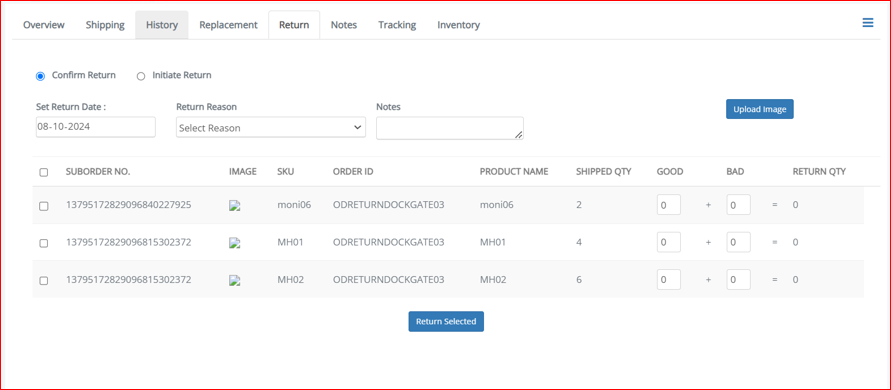Focus the BAD quantity field for MH02
Screen dimensions: 891x390
739,280
